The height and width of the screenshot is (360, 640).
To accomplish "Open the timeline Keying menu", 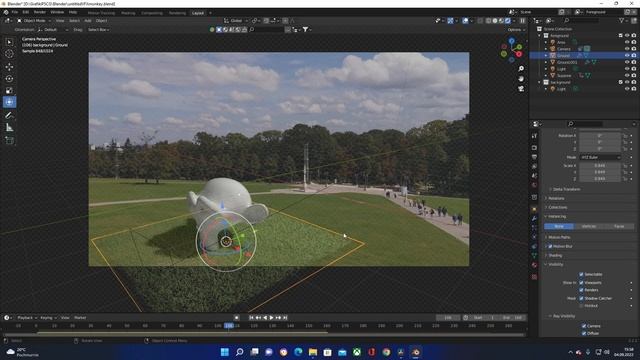I will pyautogui.click(x=48, y=318).
